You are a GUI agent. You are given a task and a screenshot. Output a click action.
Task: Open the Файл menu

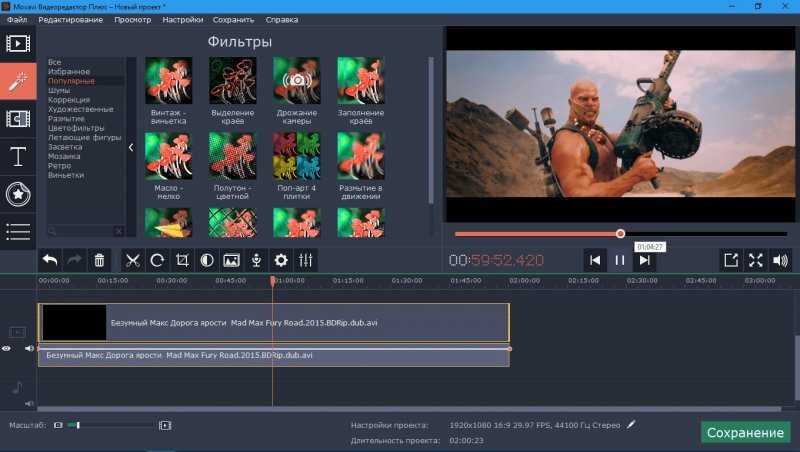coord(17,20)
